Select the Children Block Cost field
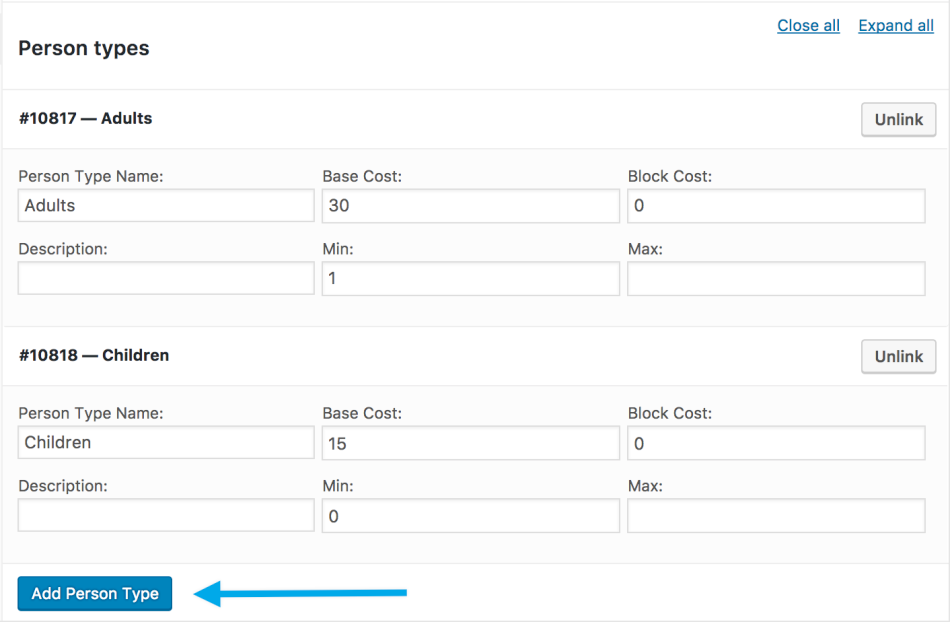The height and width of the screenshot is (622, 950). [x=775, y=443]
